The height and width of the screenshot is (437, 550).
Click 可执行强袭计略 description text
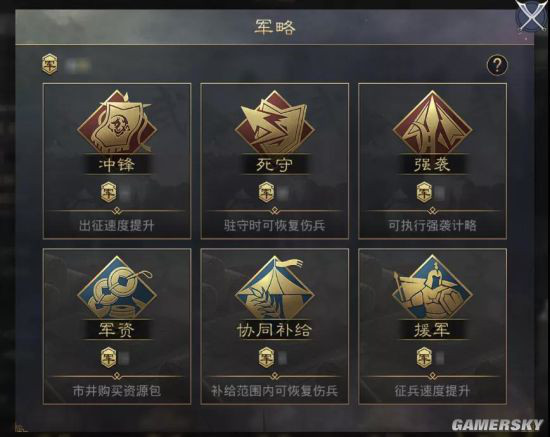pos(432,226)
